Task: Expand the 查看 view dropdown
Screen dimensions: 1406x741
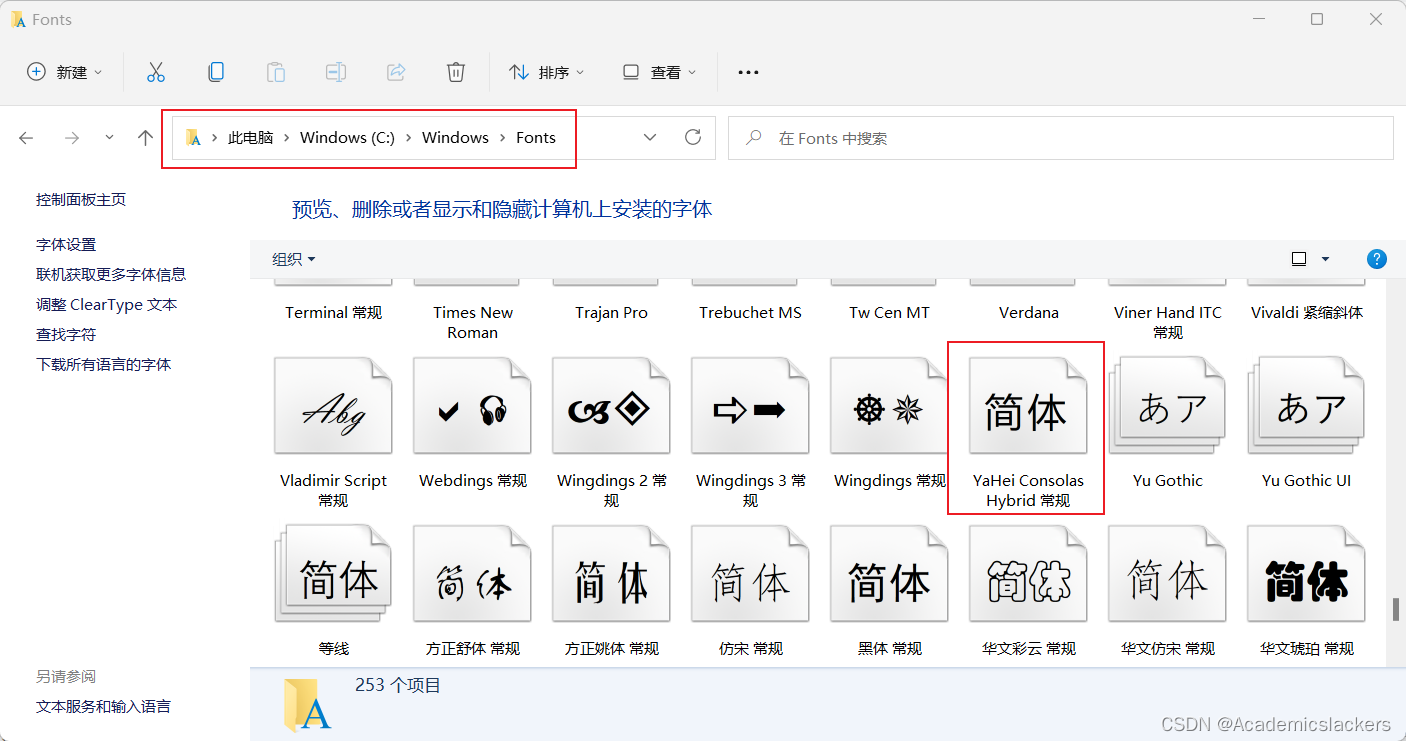Action: click(x=658, y=71)
